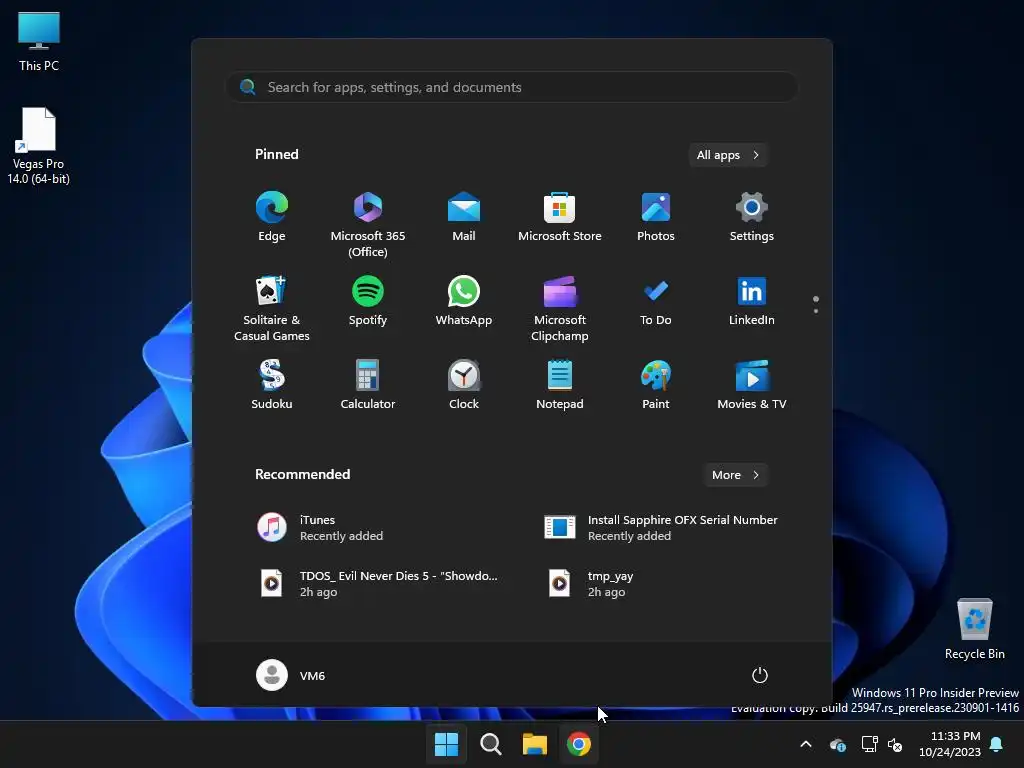Image resolution: width=1024 pixels, height=768 pixels.
Task: Launch Microsoft 365 (Office)
Action: [x=368, y=225]
